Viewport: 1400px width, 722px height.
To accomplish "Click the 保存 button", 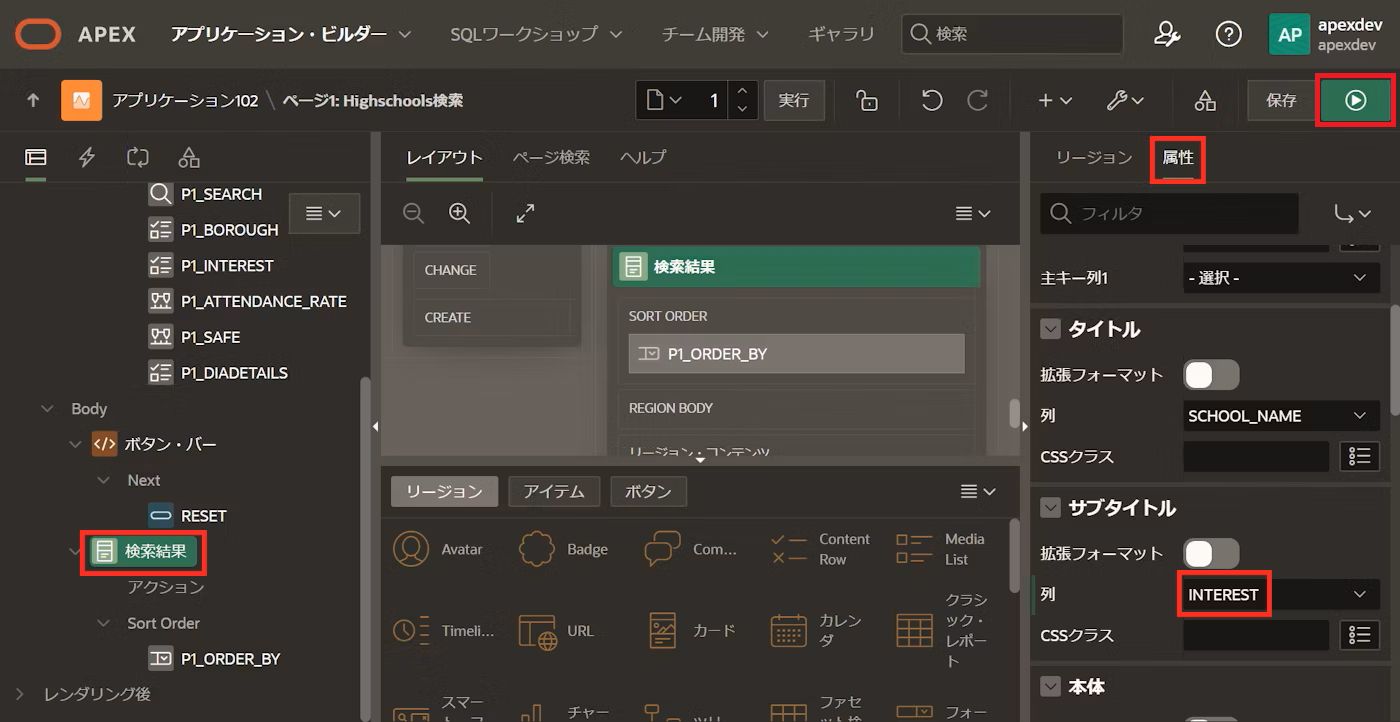I will pos(1281,100).
